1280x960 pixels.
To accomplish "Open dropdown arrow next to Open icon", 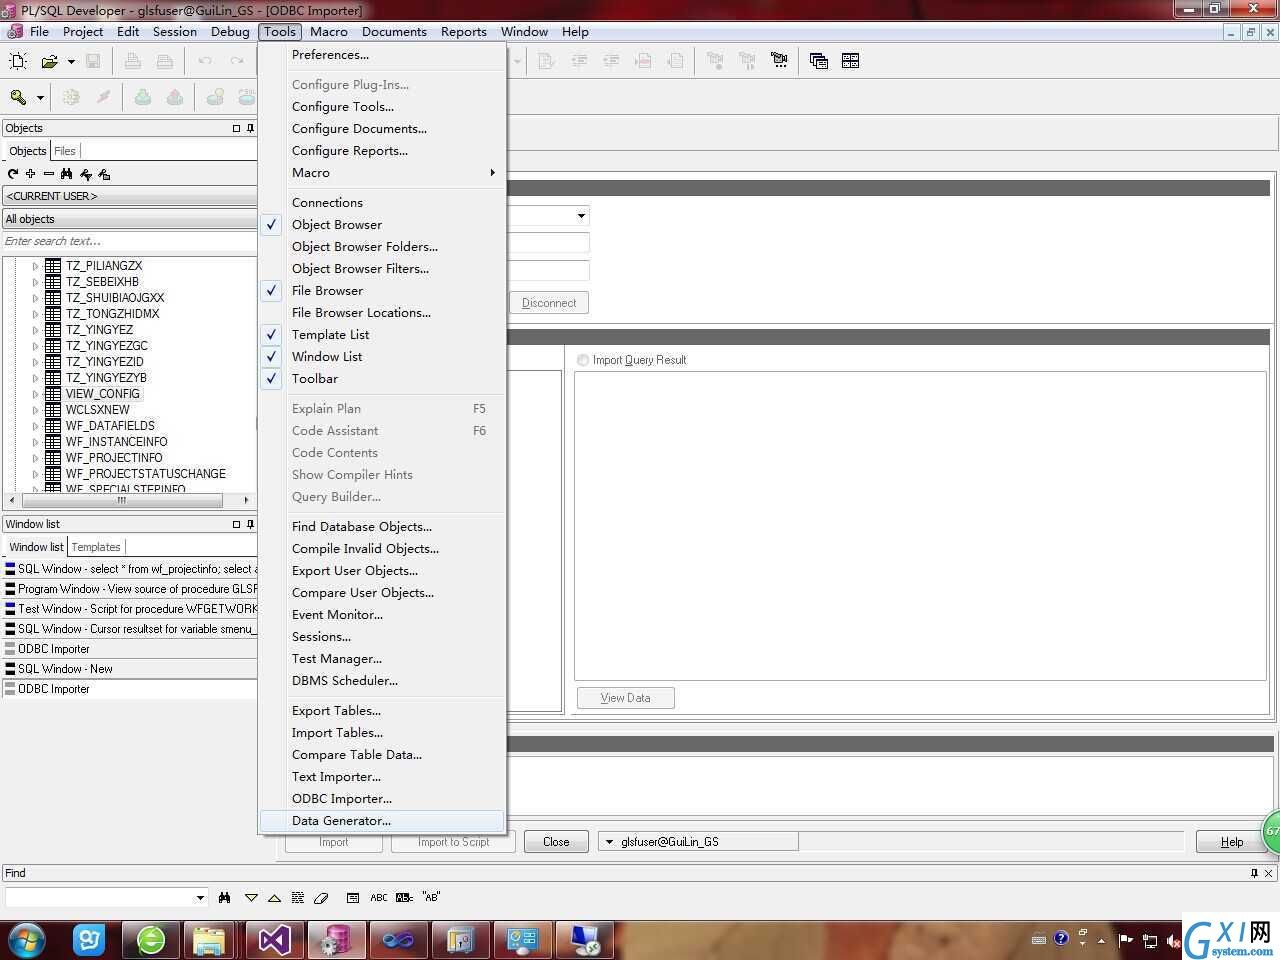I will [71, 61].
